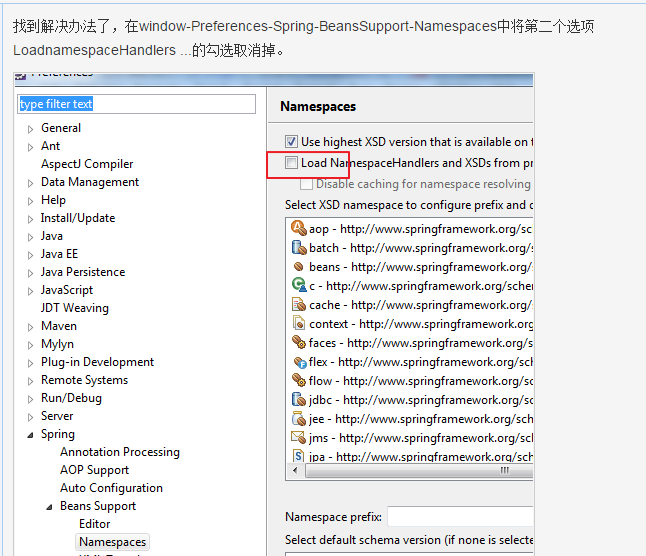Open Annotation Processing under Spring
This screenshot has width=646, height=556.
click(x=120, y=452)
